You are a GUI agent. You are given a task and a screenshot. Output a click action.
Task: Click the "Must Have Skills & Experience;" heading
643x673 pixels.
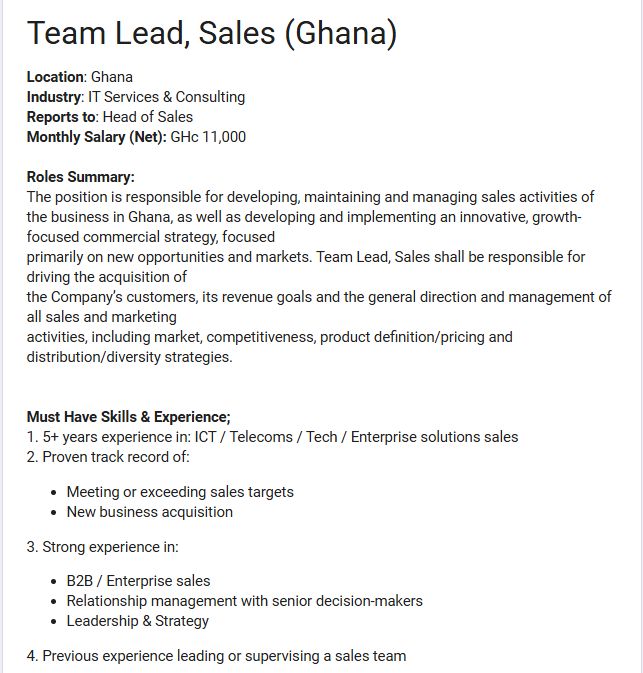click(x=128, y=417)
